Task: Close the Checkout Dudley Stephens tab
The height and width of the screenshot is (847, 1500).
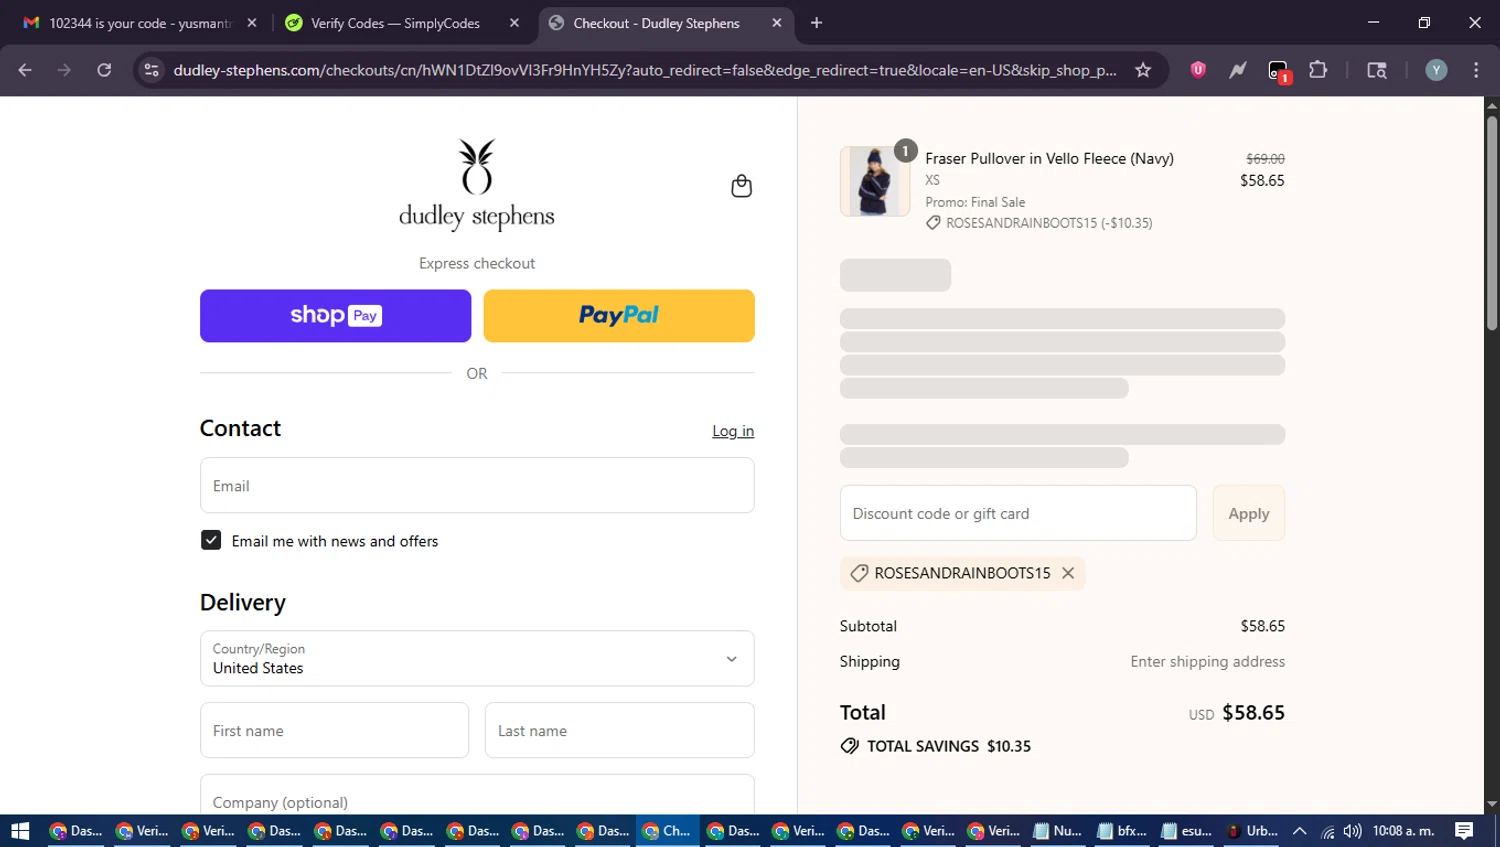Action: tap(777, 23)
